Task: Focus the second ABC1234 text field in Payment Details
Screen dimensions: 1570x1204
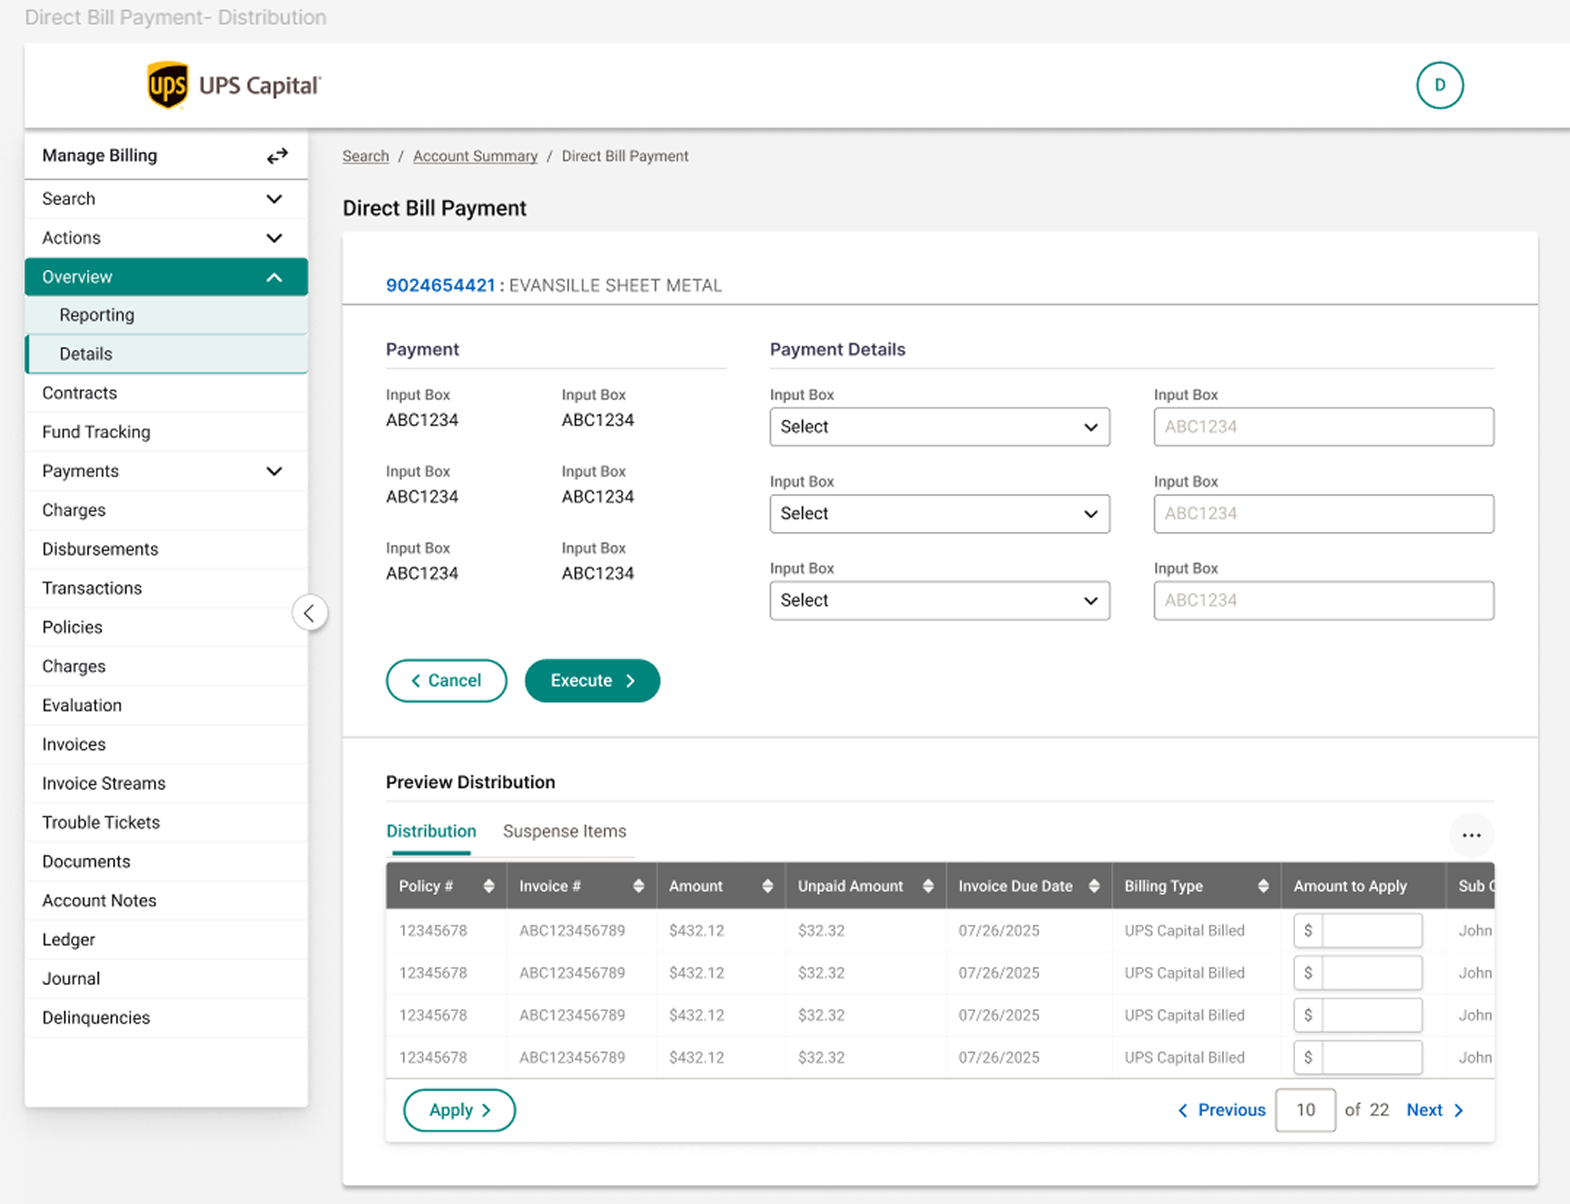Action: (1323, 514)
